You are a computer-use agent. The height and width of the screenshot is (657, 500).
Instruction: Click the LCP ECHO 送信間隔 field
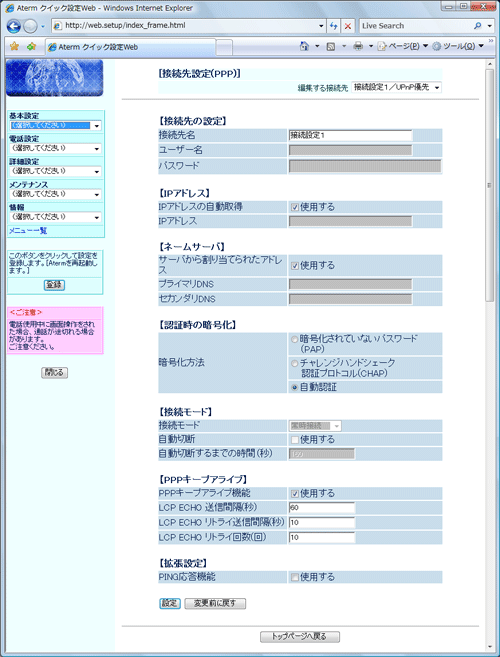tap(322, 507)
